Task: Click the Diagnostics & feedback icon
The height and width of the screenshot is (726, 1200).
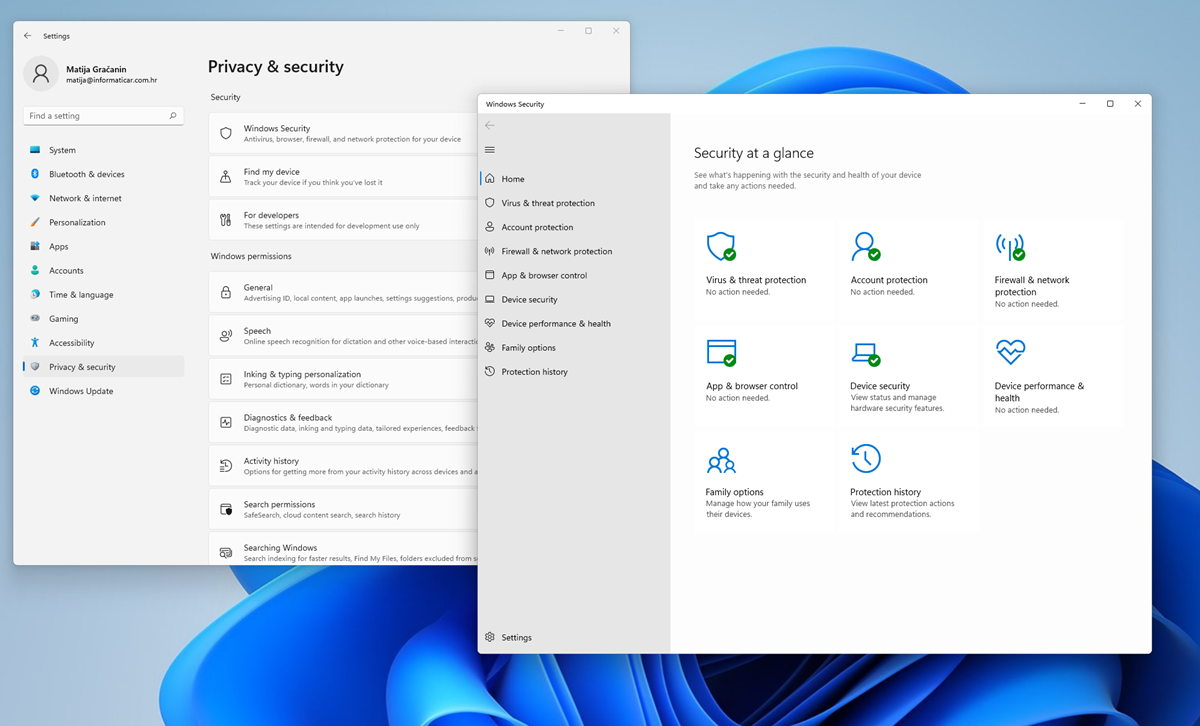Action: [x=226, y=422]
